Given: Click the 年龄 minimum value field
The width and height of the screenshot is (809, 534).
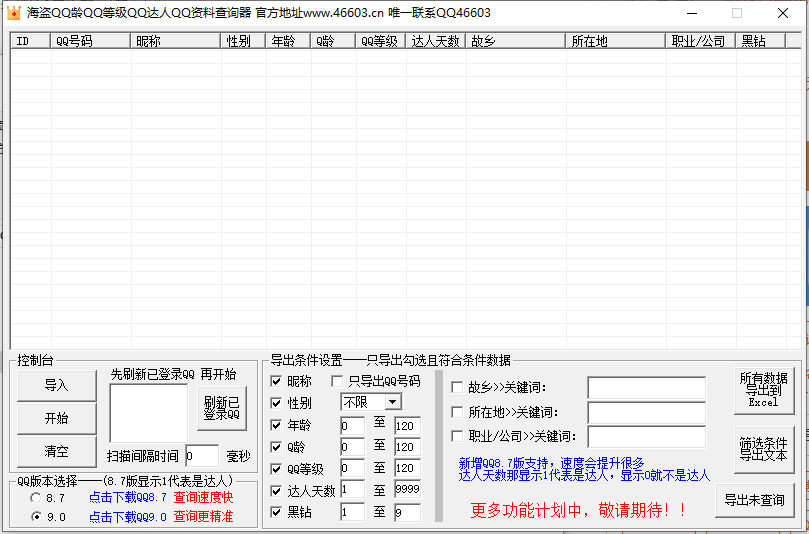Looking at the screenshot, I should 352,426.
